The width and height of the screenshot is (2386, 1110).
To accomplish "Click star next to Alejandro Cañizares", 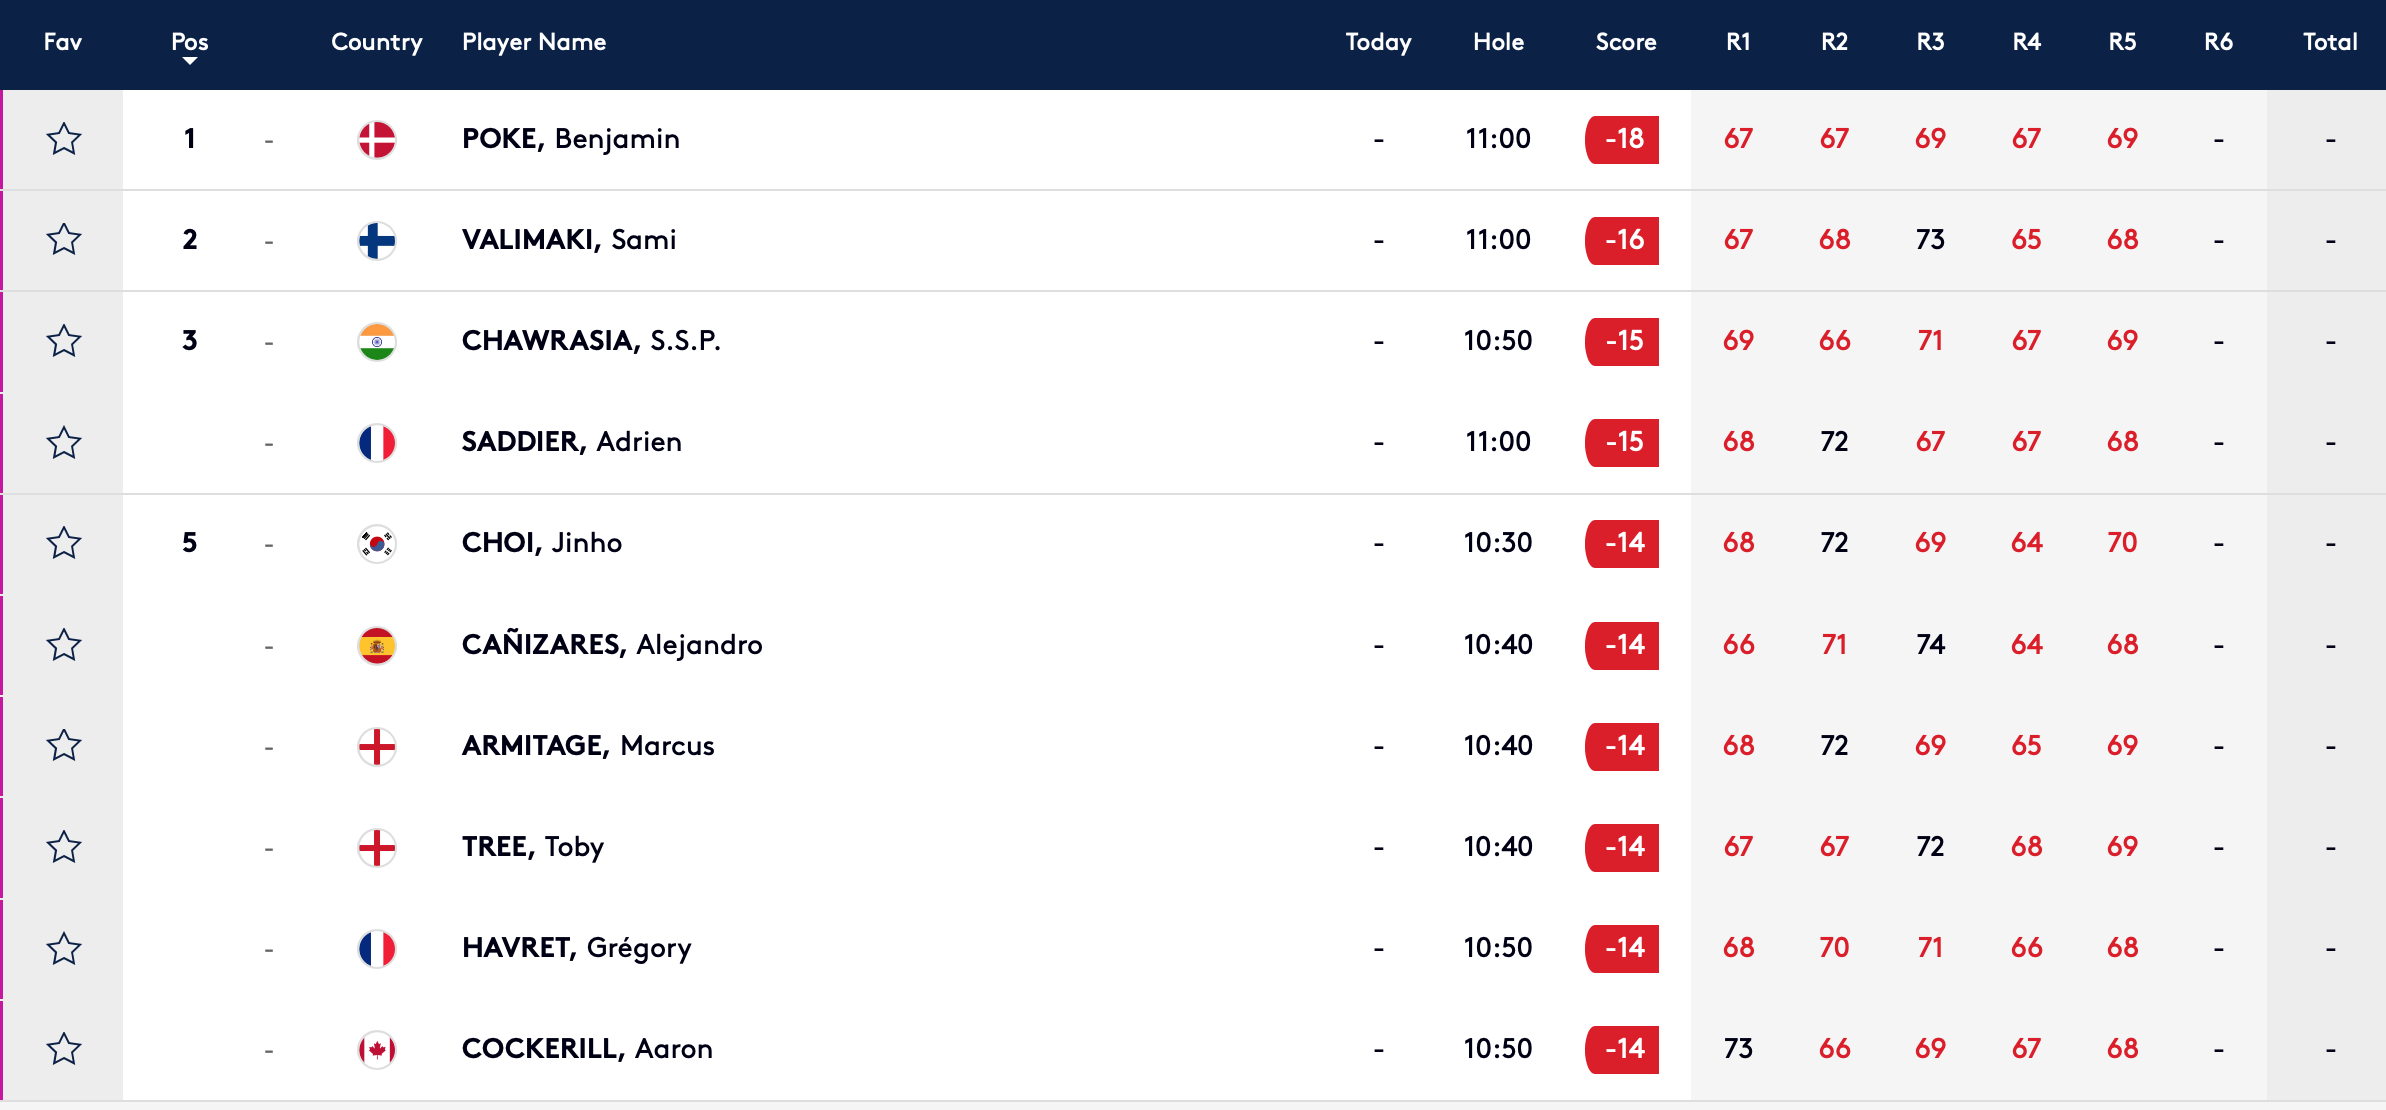I will tap(64, 645).
